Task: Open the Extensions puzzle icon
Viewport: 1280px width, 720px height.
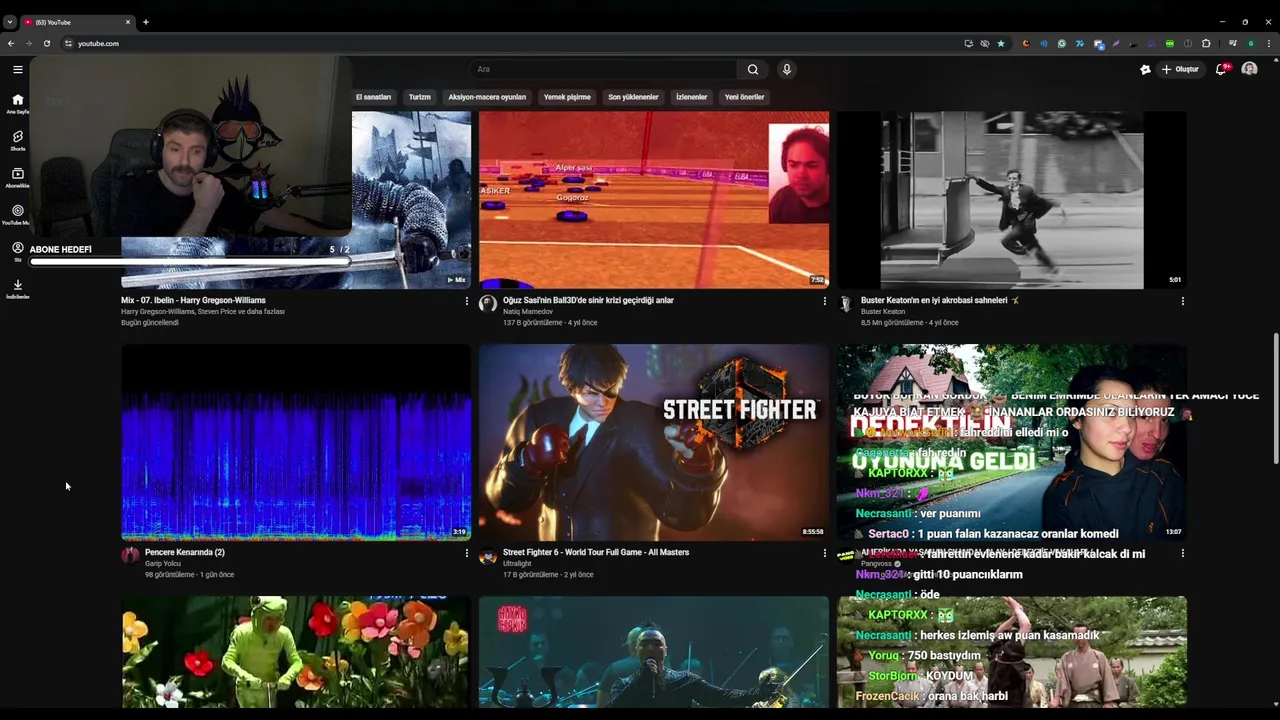Action: (x=1206, y=43)
